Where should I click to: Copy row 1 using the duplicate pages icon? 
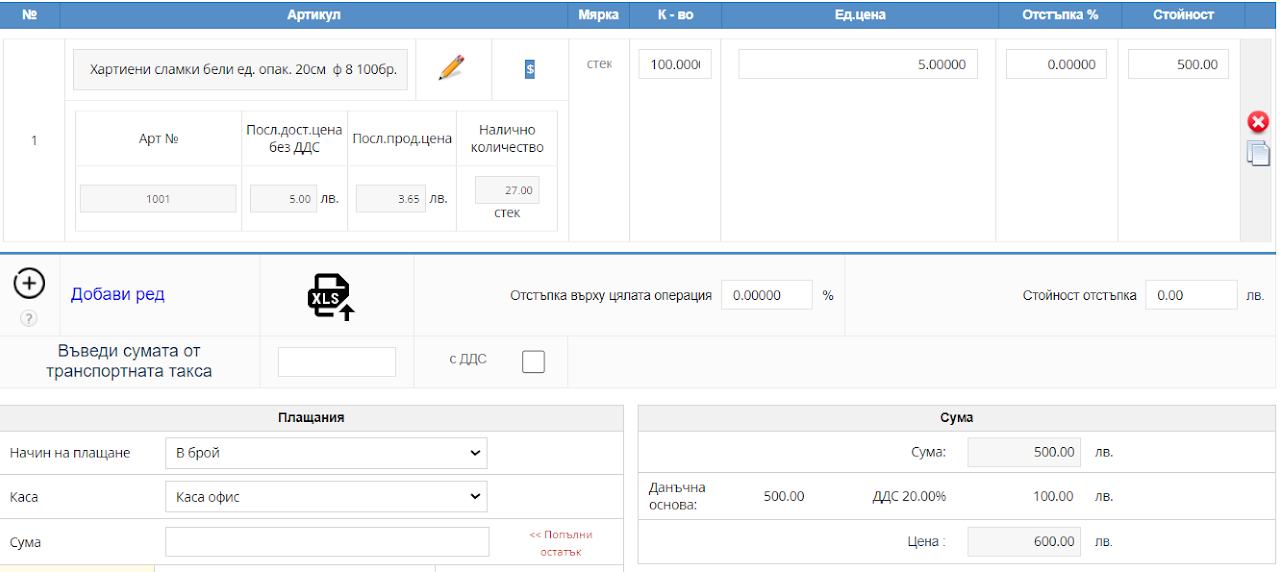coord(1258,153)
